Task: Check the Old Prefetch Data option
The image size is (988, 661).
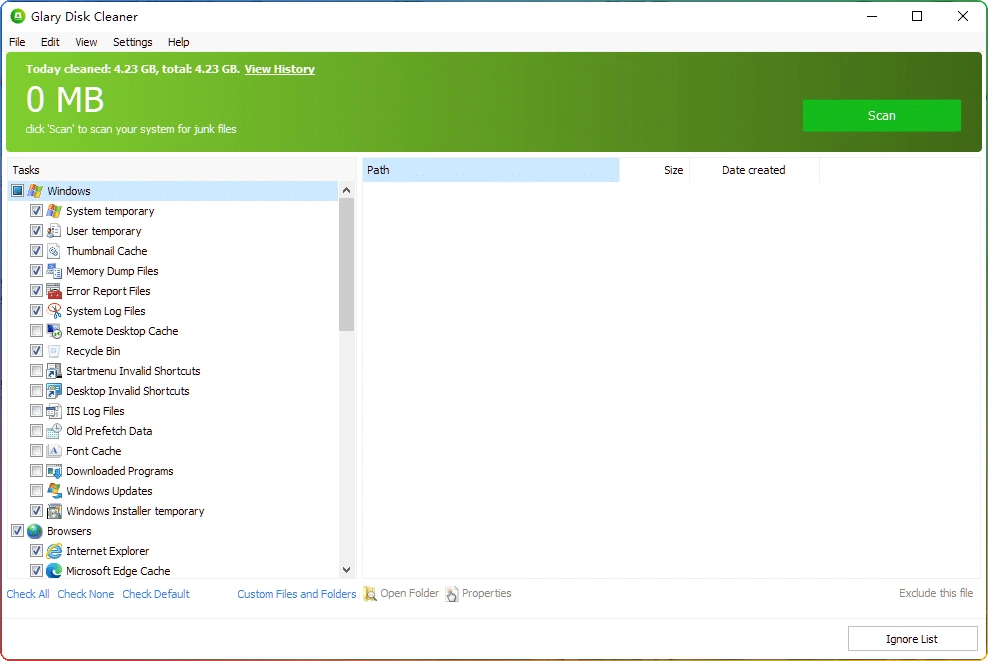Action: (x=36, y=431)
